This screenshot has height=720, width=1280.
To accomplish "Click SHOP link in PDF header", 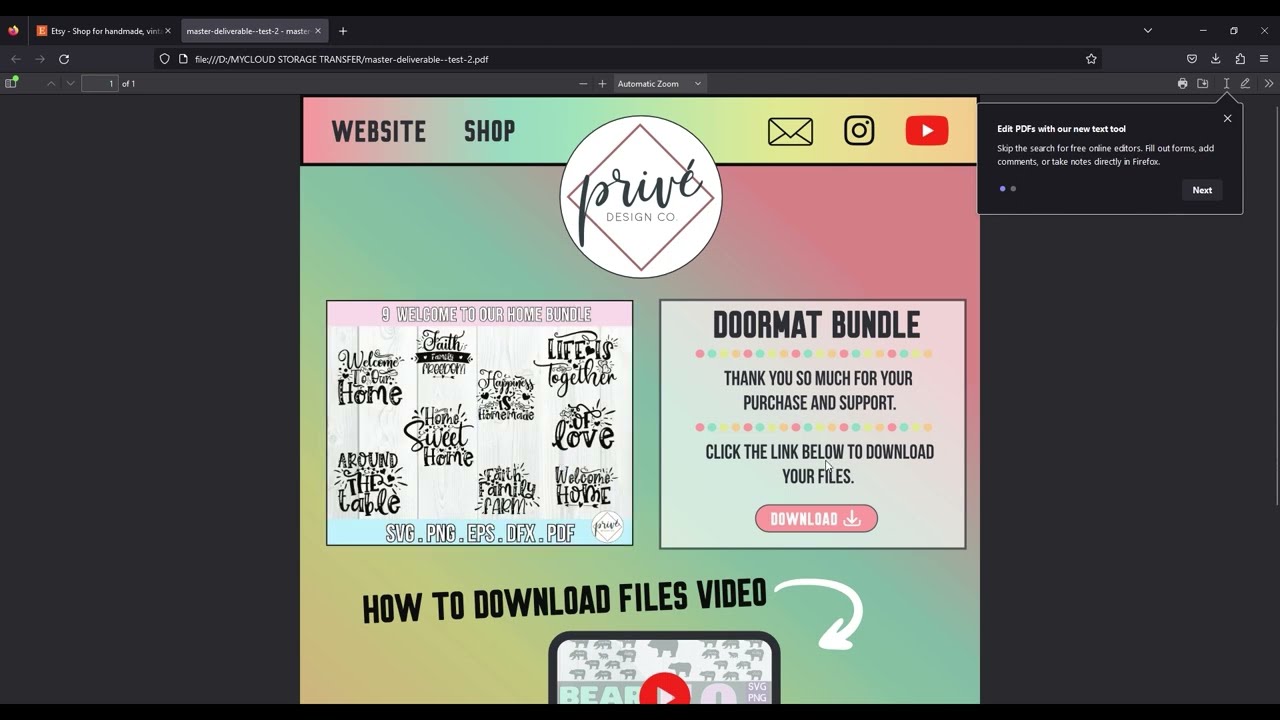I will 490,131.
